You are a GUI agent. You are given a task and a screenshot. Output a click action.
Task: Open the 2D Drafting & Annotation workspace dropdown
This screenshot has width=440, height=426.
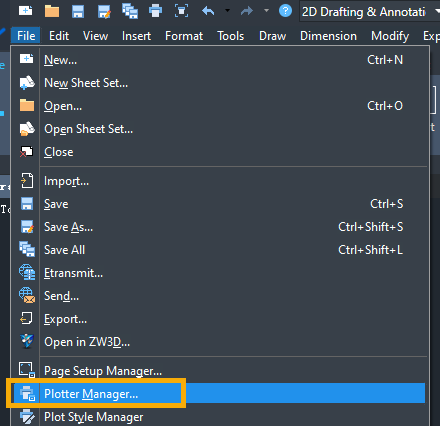(x=370, y=12)
